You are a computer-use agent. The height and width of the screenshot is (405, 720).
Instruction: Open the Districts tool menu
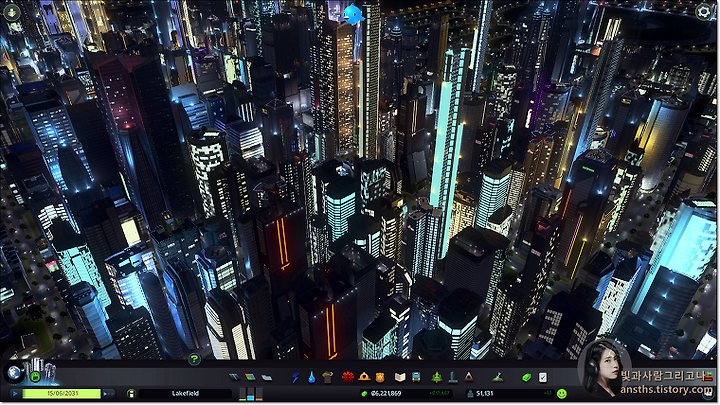point(267,377)
